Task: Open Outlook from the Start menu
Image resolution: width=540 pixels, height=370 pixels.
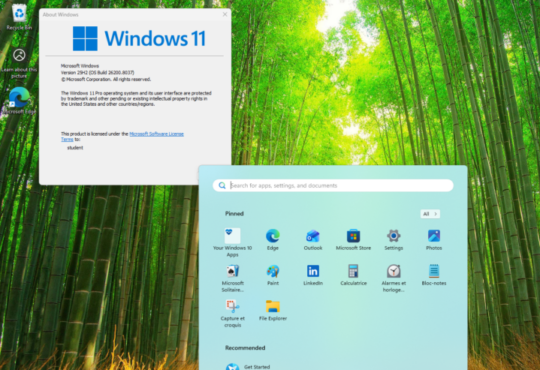Action: click(313, 239)
